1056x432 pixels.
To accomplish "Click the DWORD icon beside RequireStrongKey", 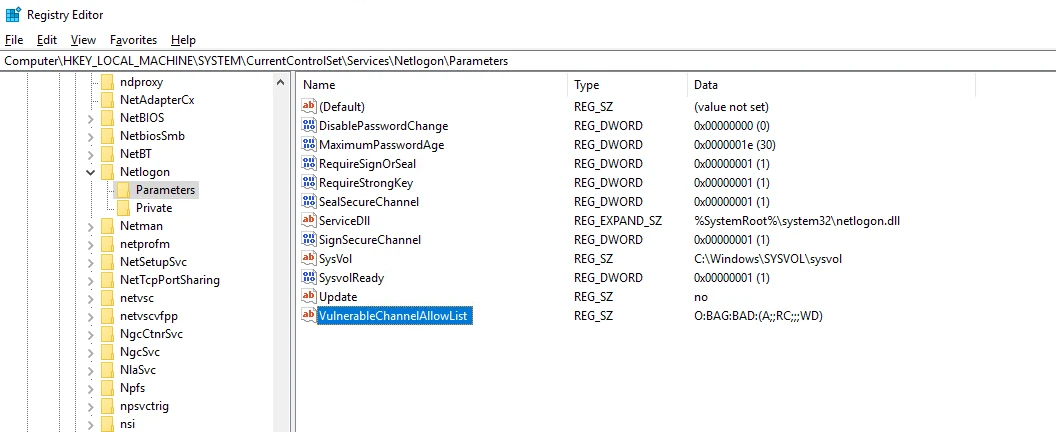I will 308,183.
